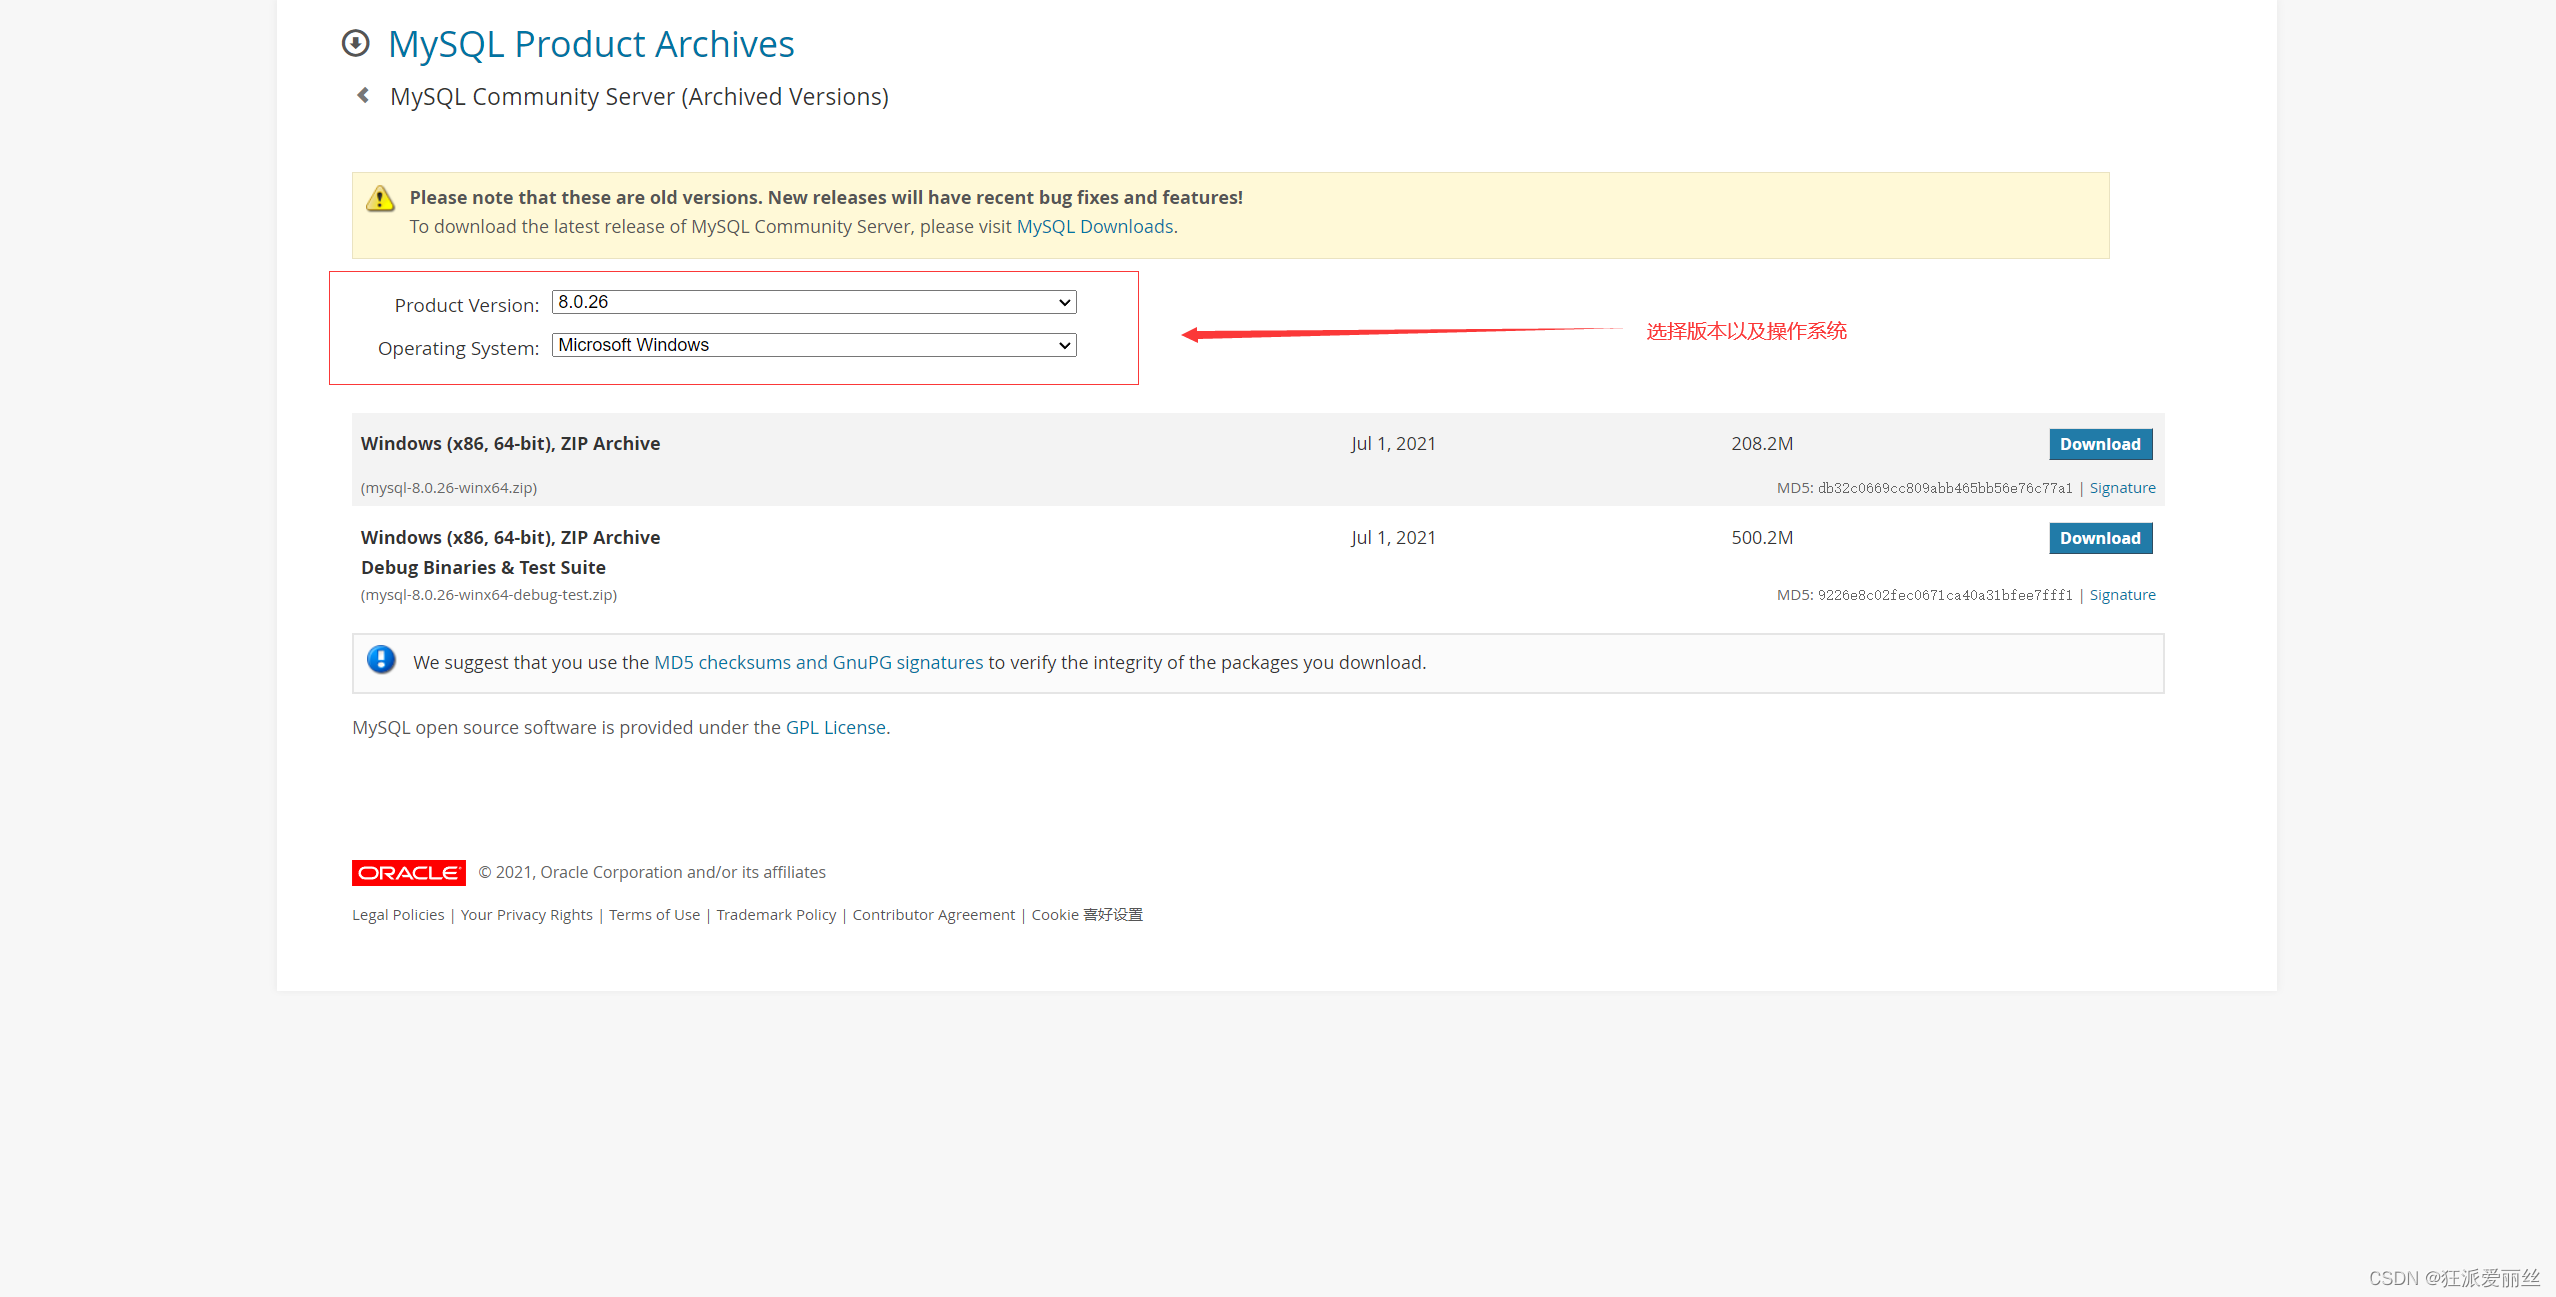Open the Operating System dropdown
The height and width of the screenshot is (1297, 2556).
coord(813,345)
